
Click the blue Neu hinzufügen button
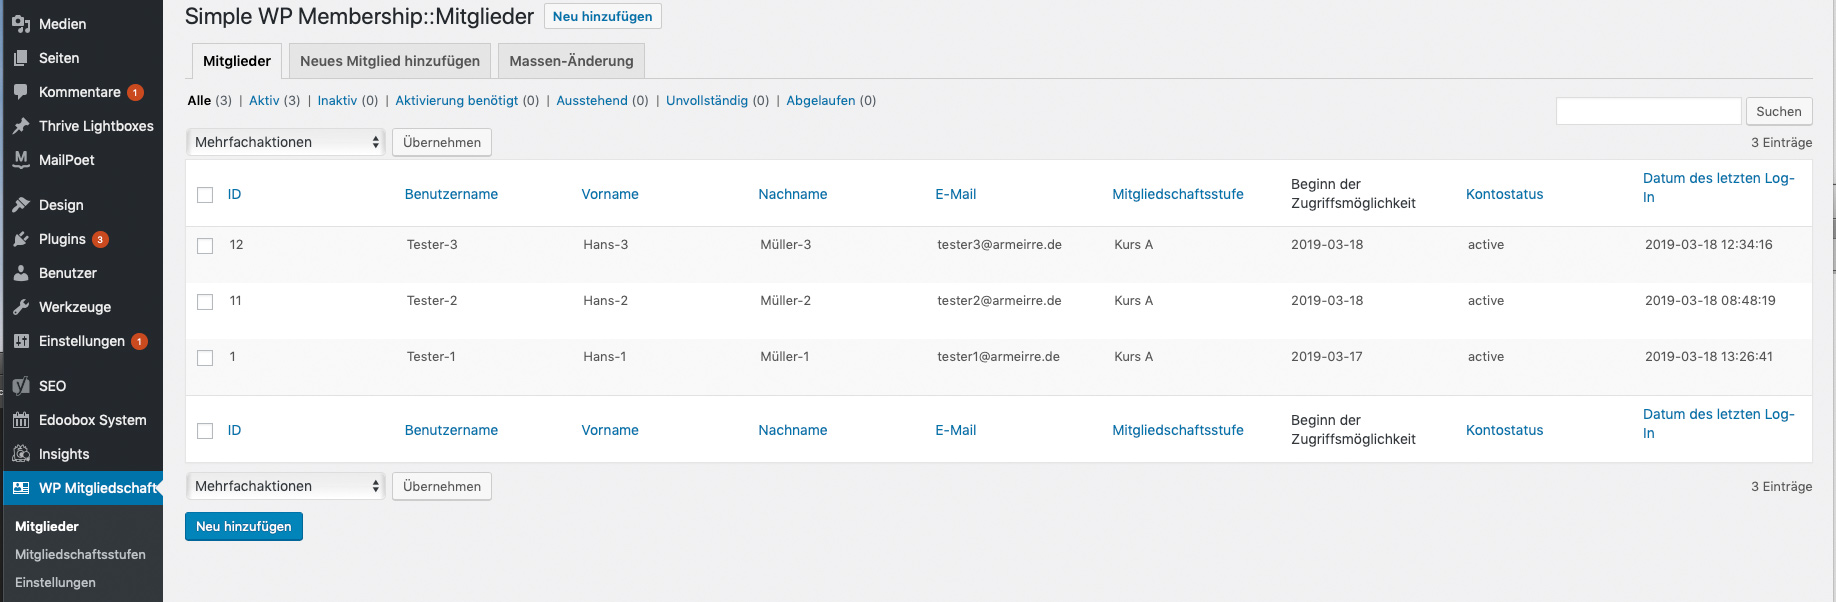pyautogui.click(x=243, y=526)
